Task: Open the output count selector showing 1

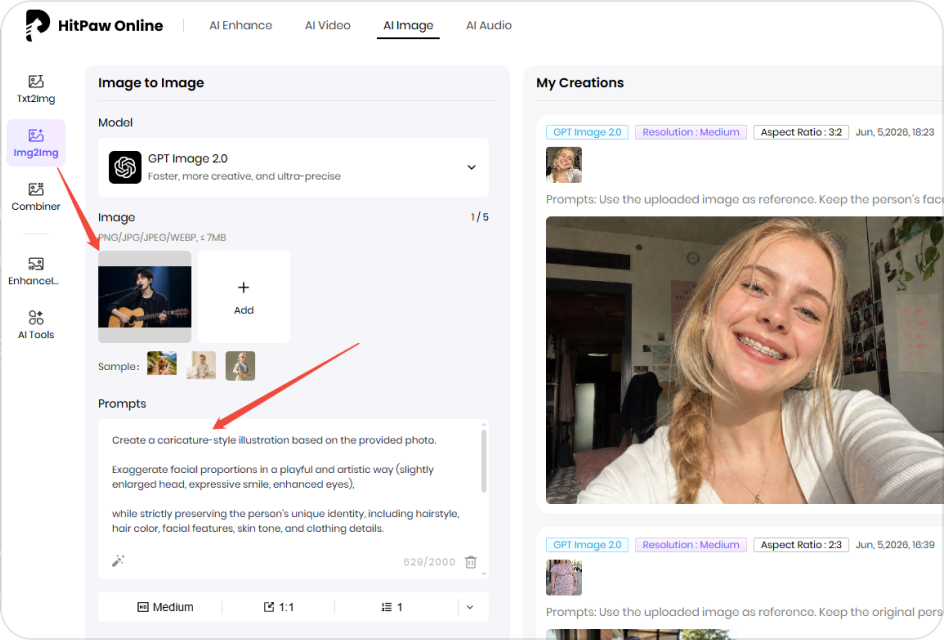Action: pos(392,607)
